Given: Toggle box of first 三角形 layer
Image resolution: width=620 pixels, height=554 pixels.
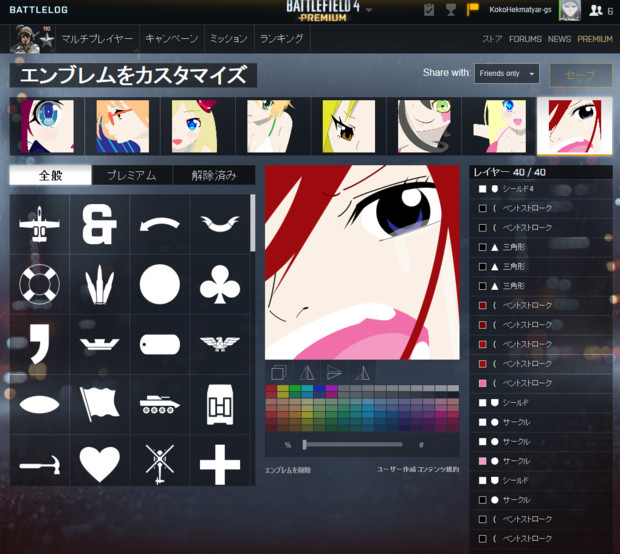Looking at the screenshot, I should tap(482, 247).
